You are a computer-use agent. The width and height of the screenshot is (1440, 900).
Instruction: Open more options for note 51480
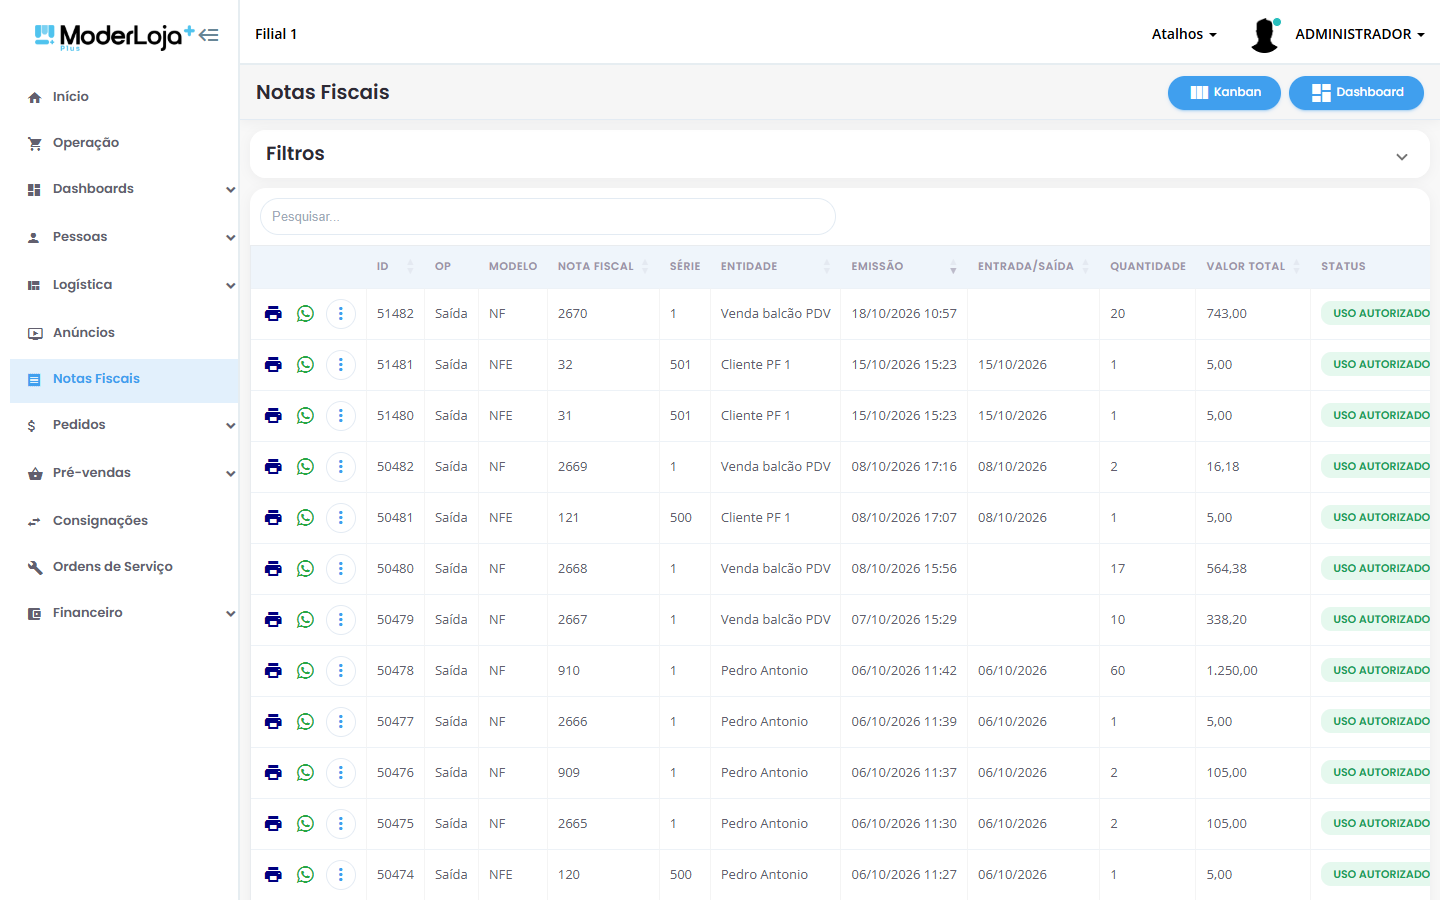pyautogui.click(x=341, y=416)
